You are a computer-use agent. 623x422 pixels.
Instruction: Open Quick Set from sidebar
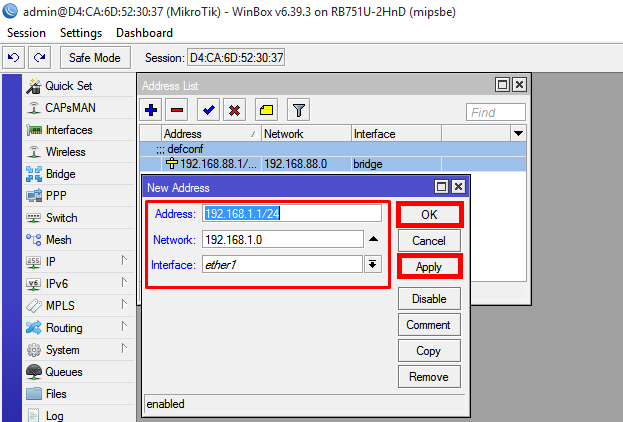coord(79,86)
